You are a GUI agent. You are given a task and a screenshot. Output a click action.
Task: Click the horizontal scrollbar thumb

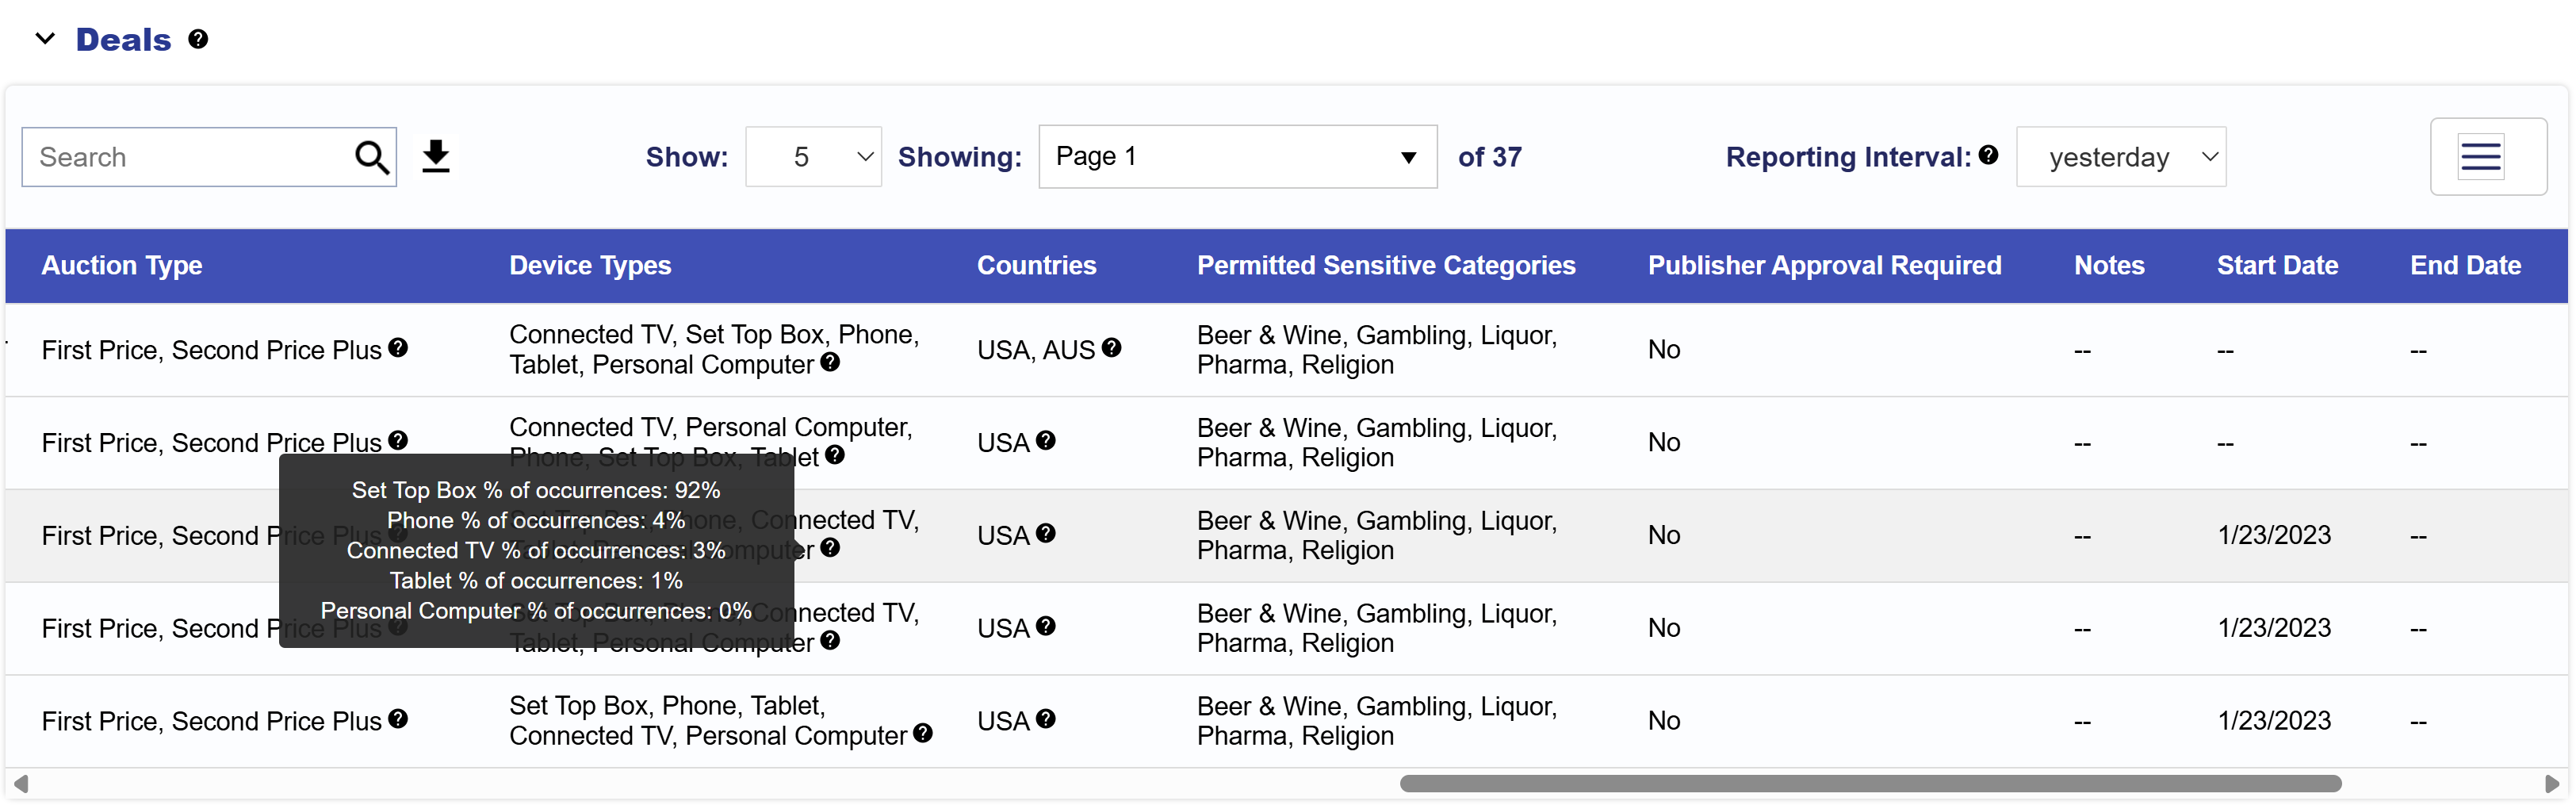pyautogui.click(x=1870, y=783)
